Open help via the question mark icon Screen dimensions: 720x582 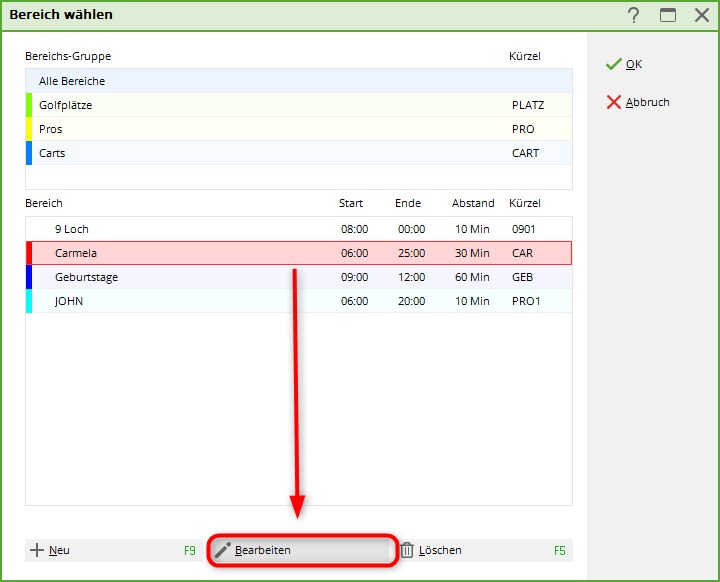(x=633, y=15)
